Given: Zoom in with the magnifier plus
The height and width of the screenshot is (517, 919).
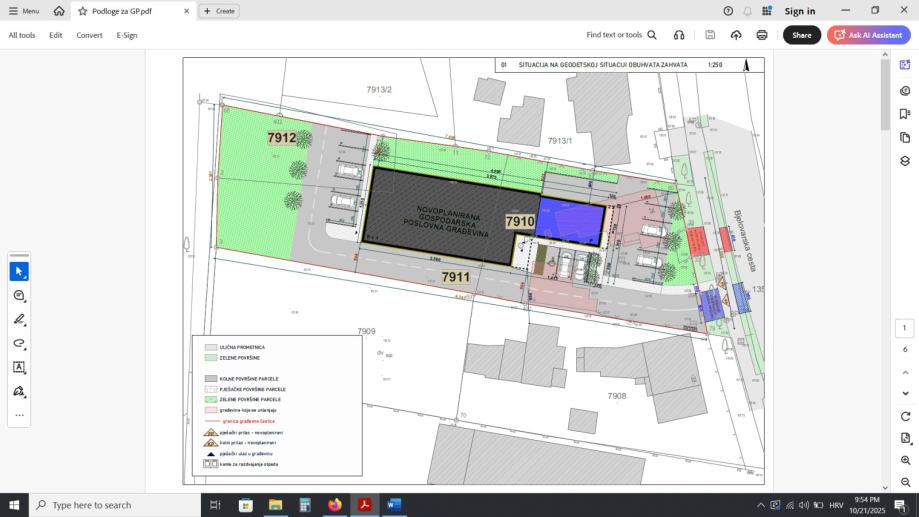Looking at the screenshot, I should pos(906,461).
